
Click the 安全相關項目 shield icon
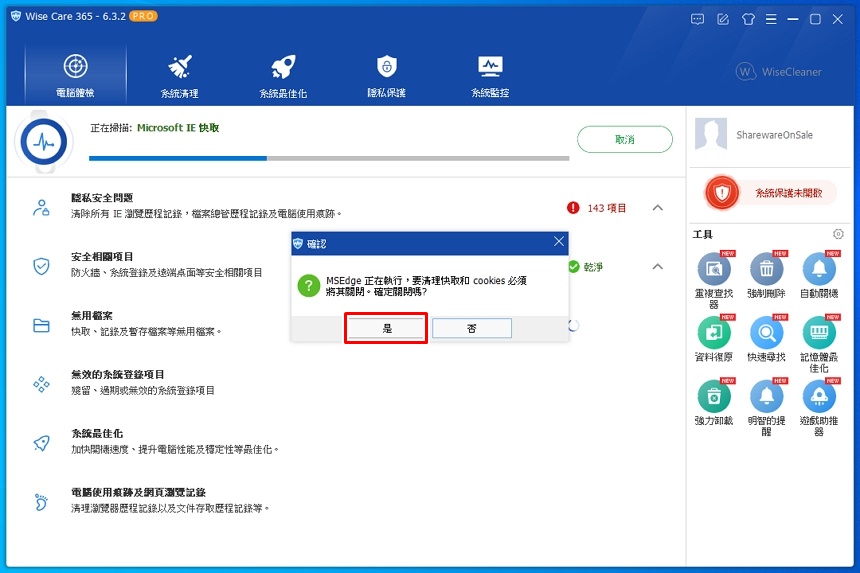point(41,266)
